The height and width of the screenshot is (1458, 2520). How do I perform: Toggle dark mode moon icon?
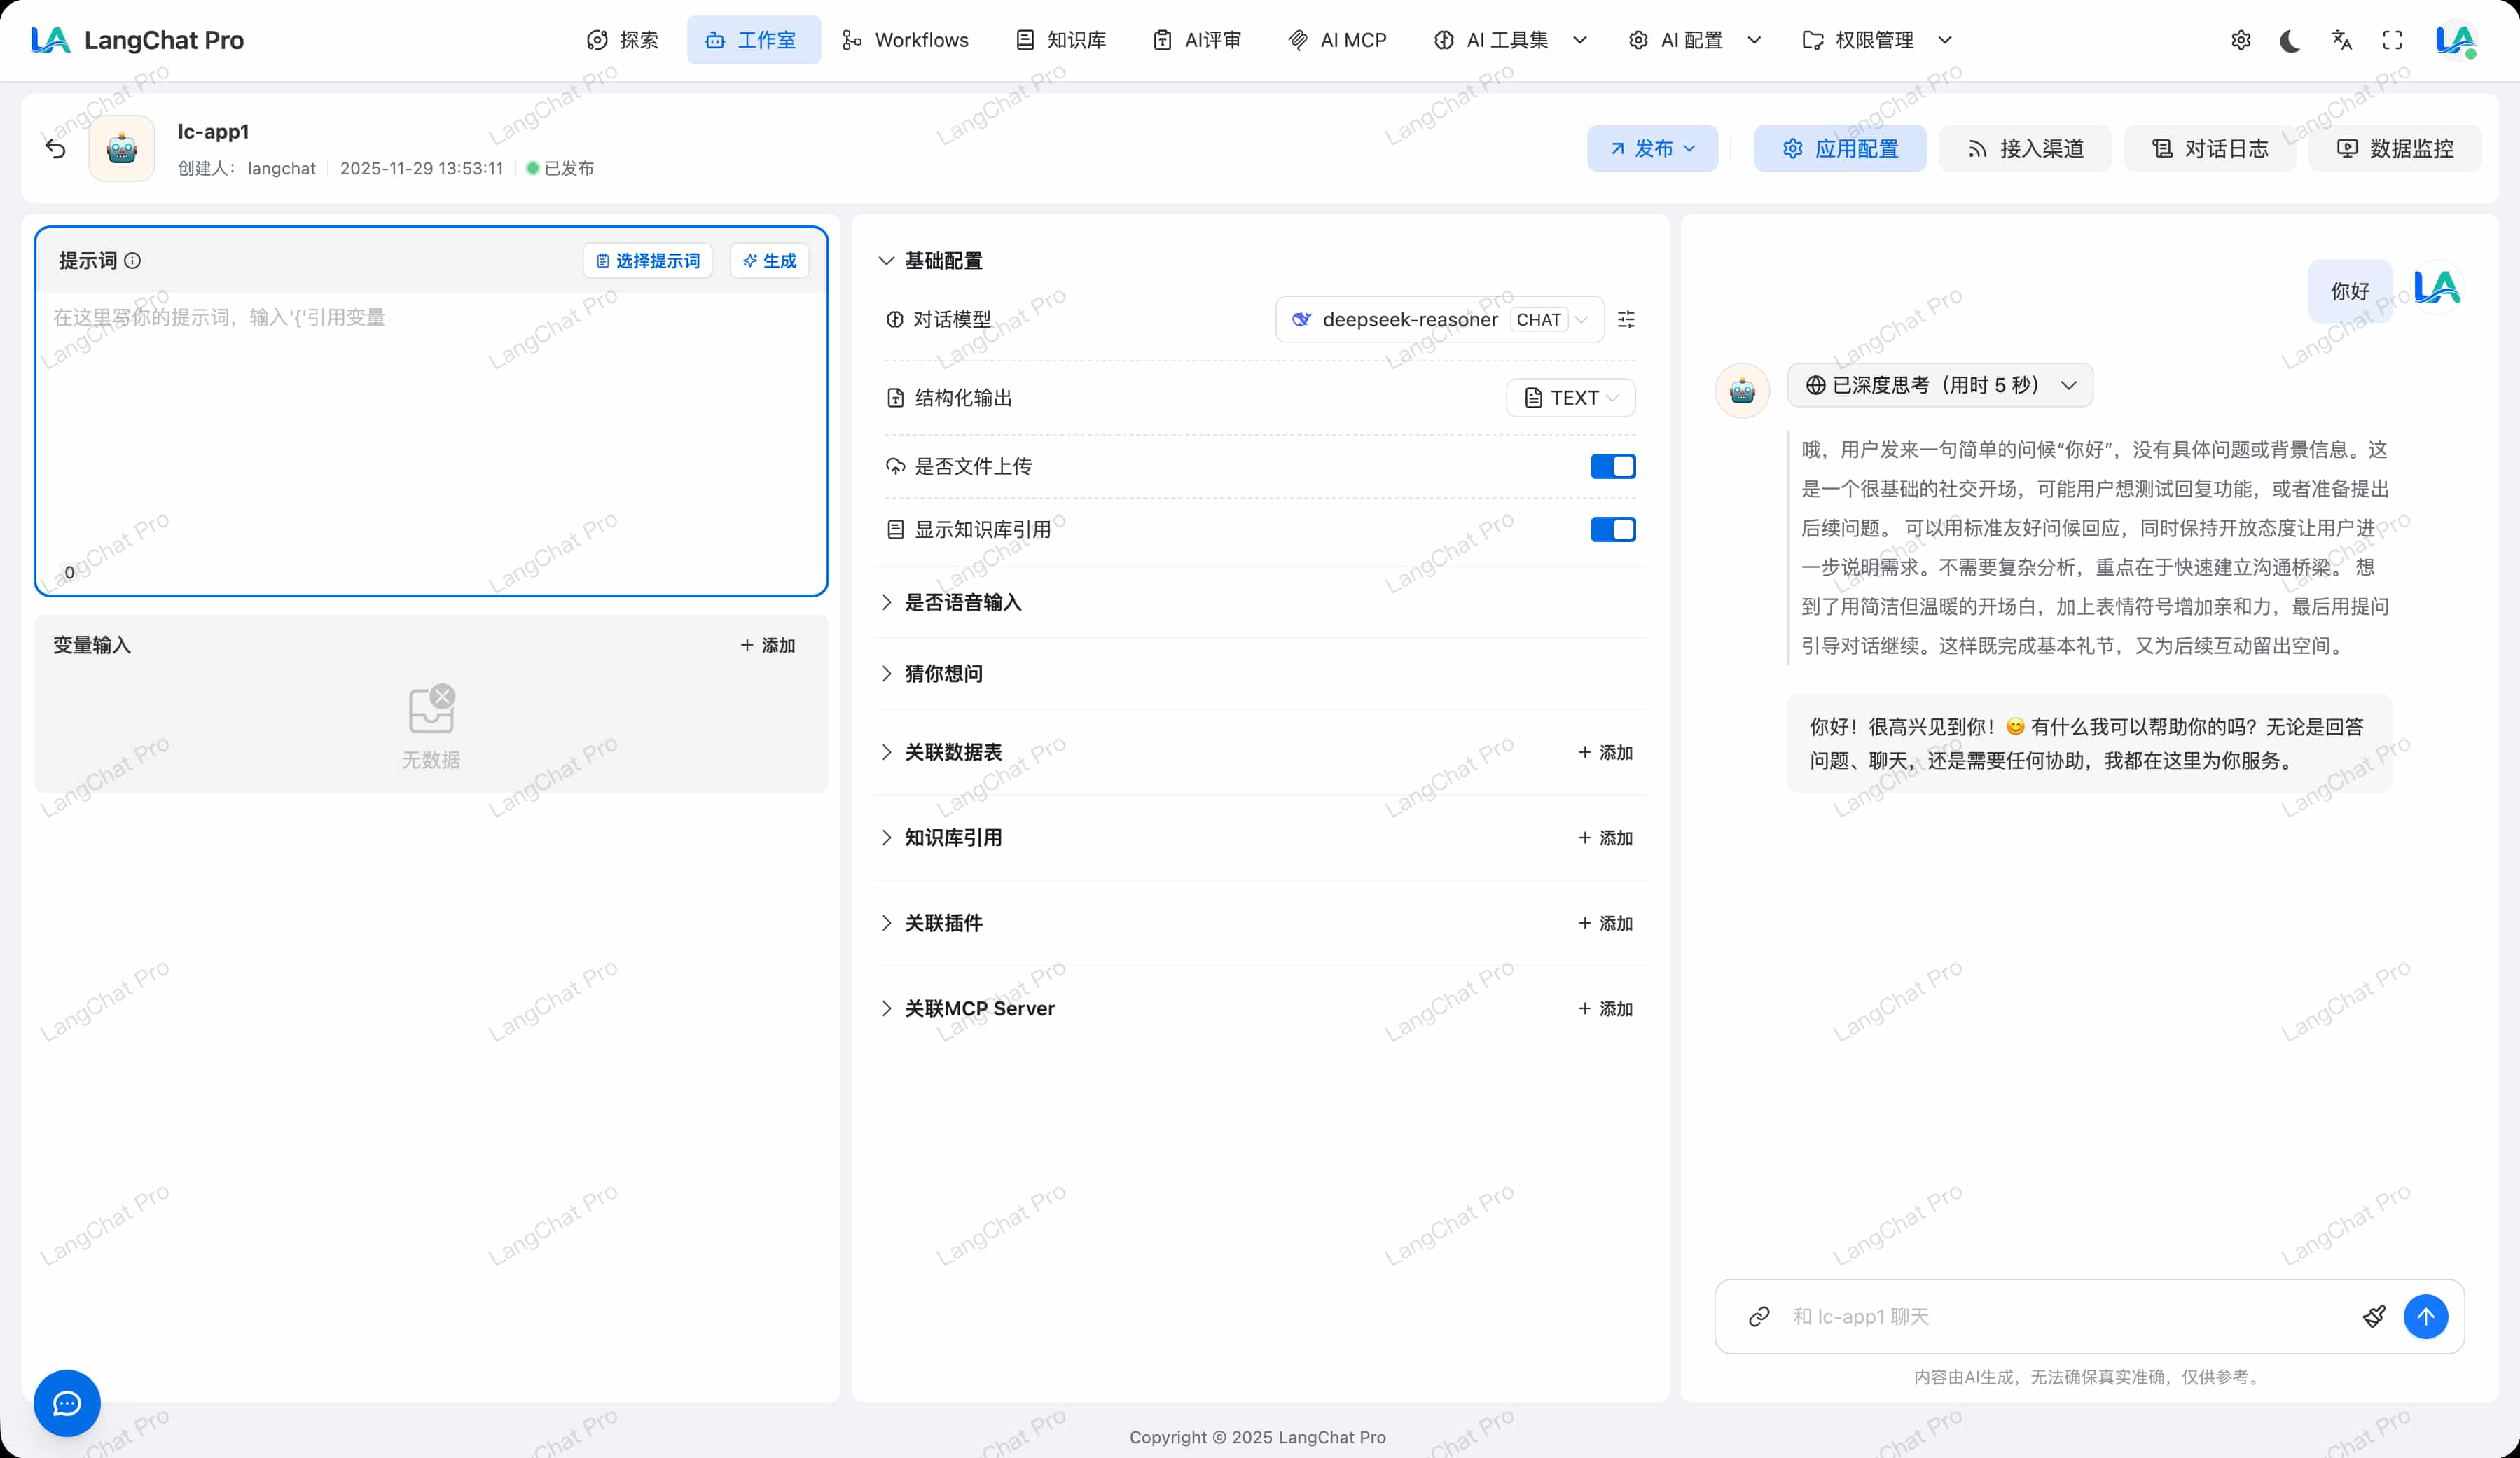[x=2290, y=40]
